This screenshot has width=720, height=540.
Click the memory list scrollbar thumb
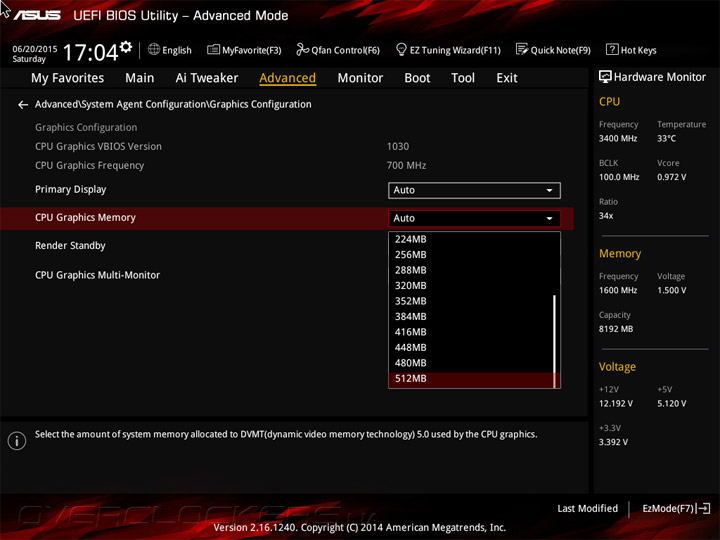(x=555, y=341)
